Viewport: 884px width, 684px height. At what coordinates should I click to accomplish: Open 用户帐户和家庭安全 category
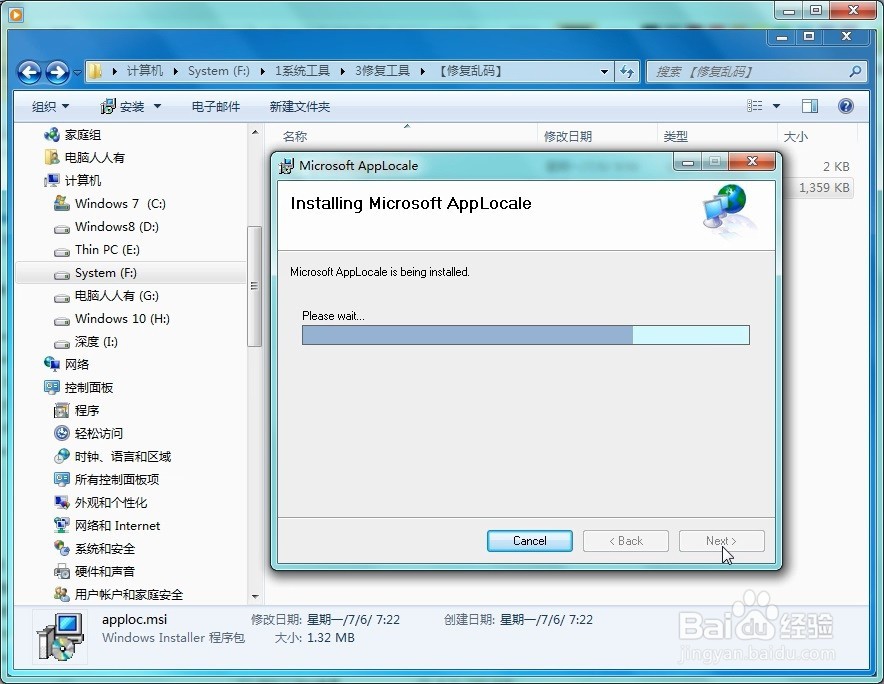118,594
